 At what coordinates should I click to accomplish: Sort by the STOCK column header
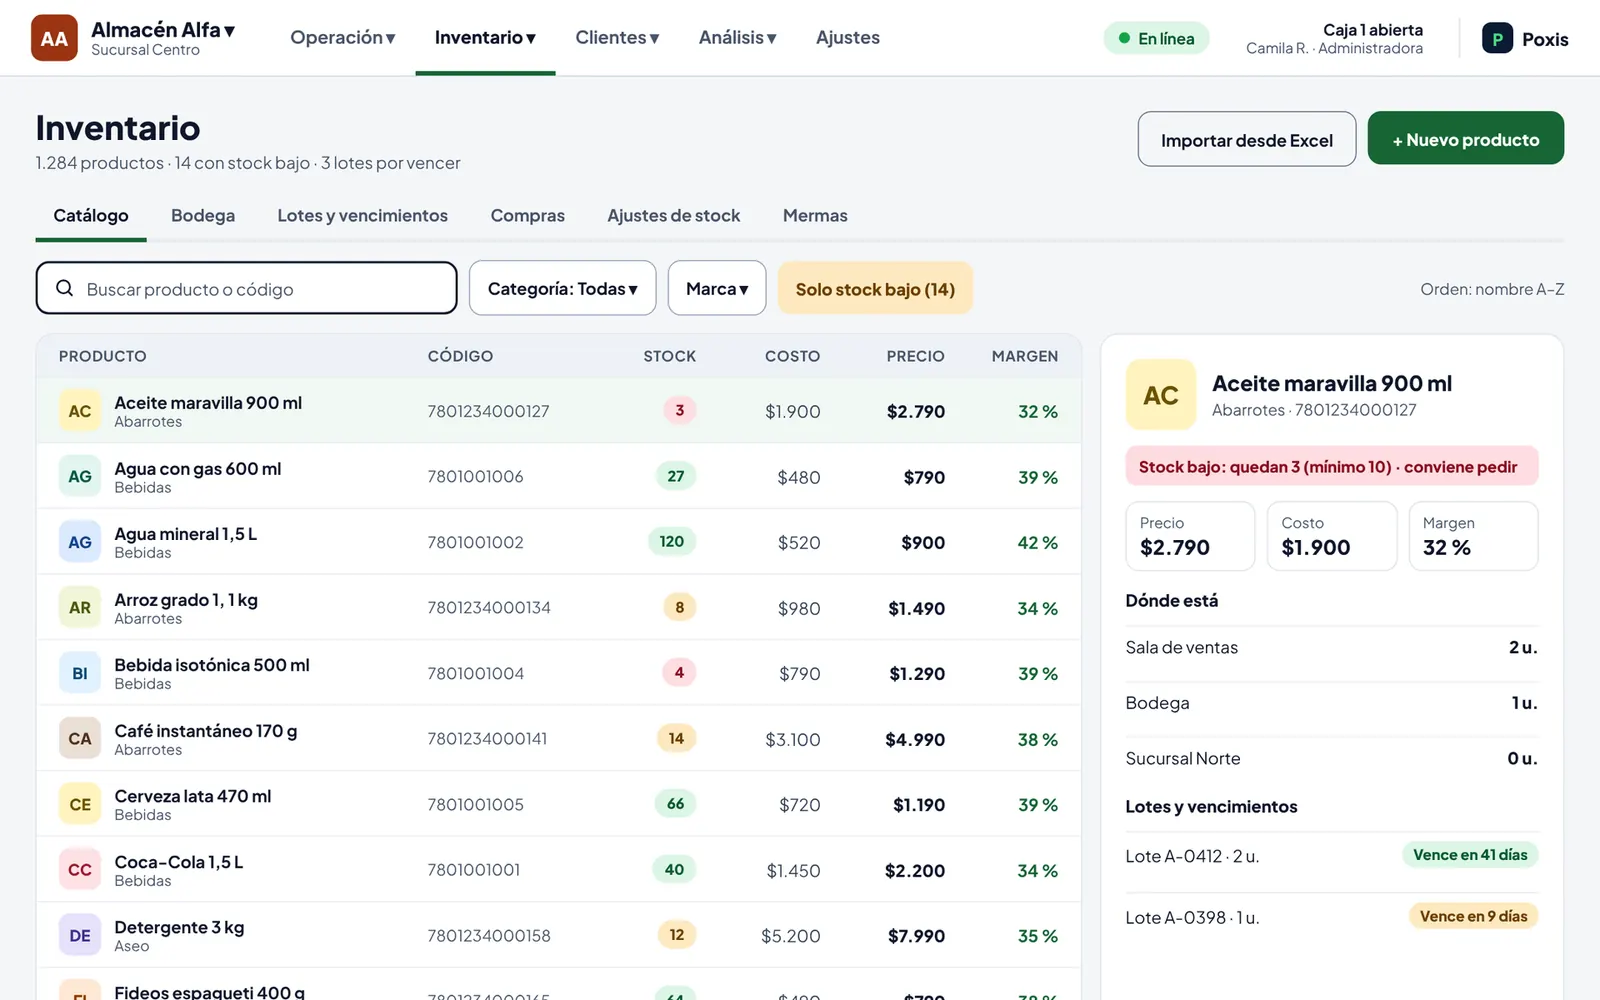[670, 356]
